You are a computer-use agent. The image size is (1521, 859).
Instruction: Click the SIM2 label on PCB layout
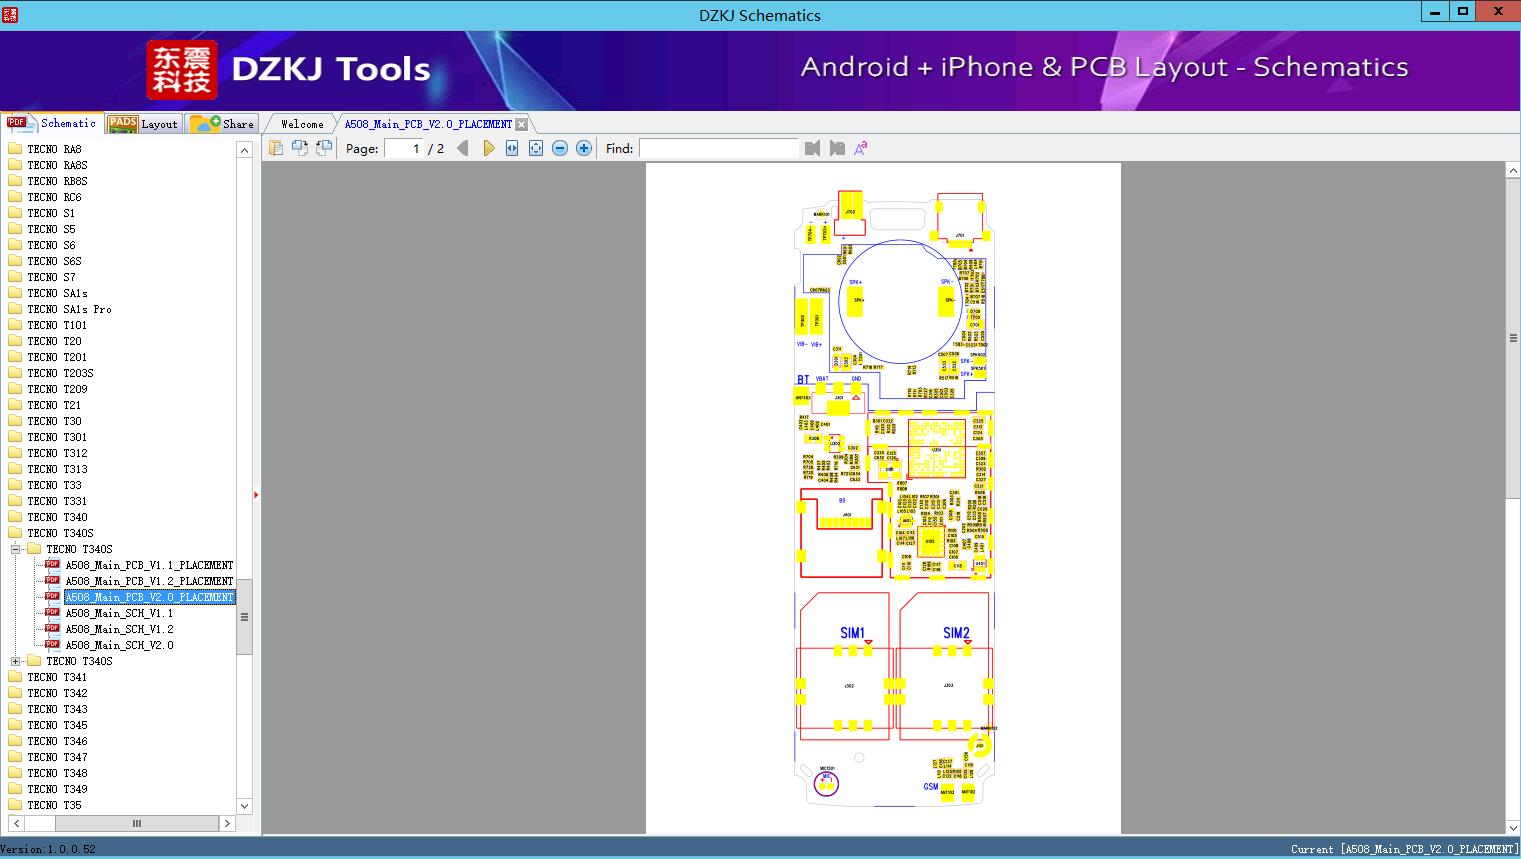956,632
